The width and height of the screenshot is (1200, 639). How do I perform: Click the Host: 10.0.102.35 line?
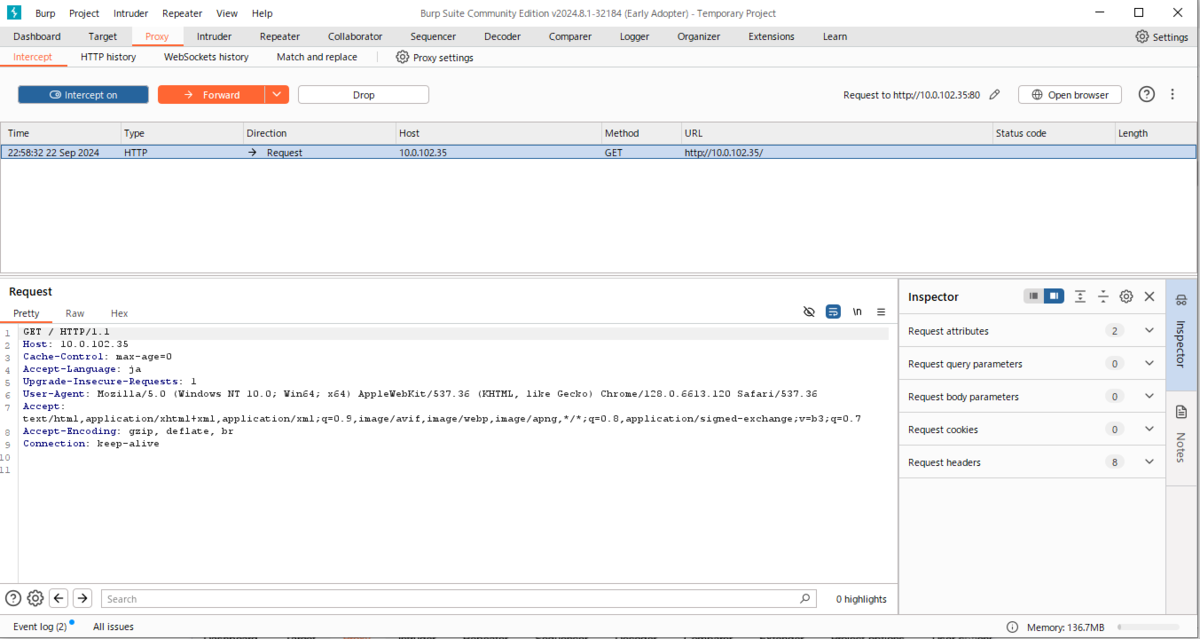pos(76,344)
